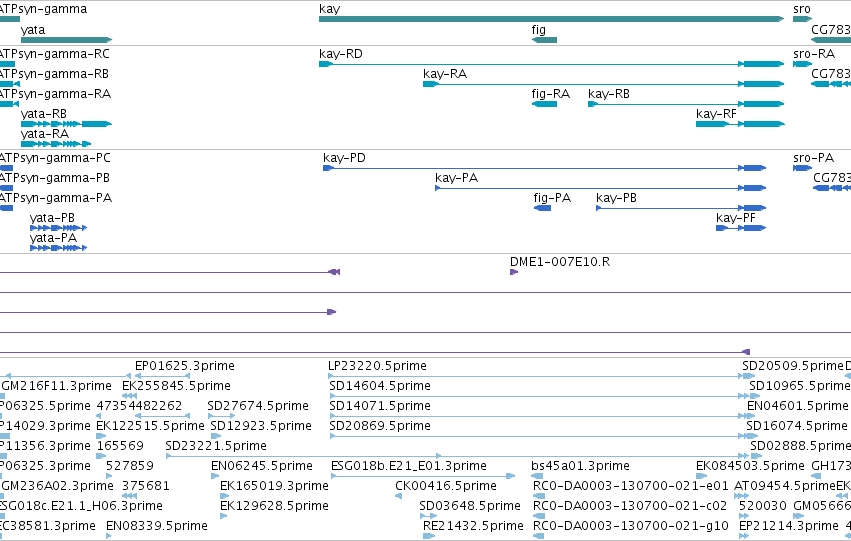Viewport: 851px width, 541px height.
Task: Click the EP21214.3prime EST
Action: 744,536
